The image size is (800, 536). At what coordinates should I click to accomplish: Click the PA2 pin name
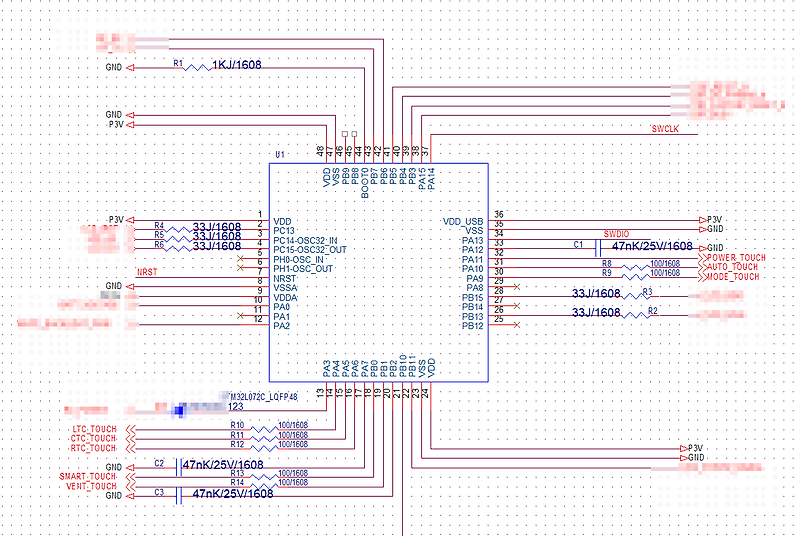coord(282,326)
